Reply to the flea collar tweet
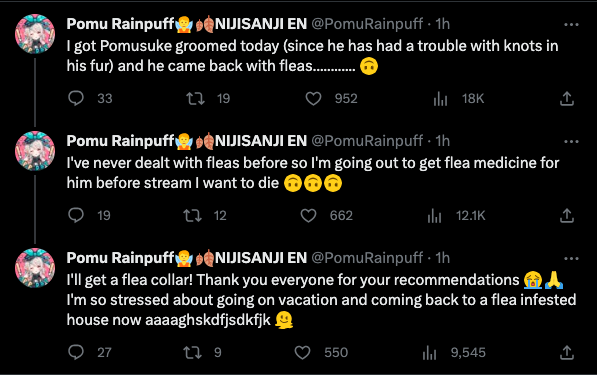The image size is (597, 375). pyautogui.click(x=76, y=352)
